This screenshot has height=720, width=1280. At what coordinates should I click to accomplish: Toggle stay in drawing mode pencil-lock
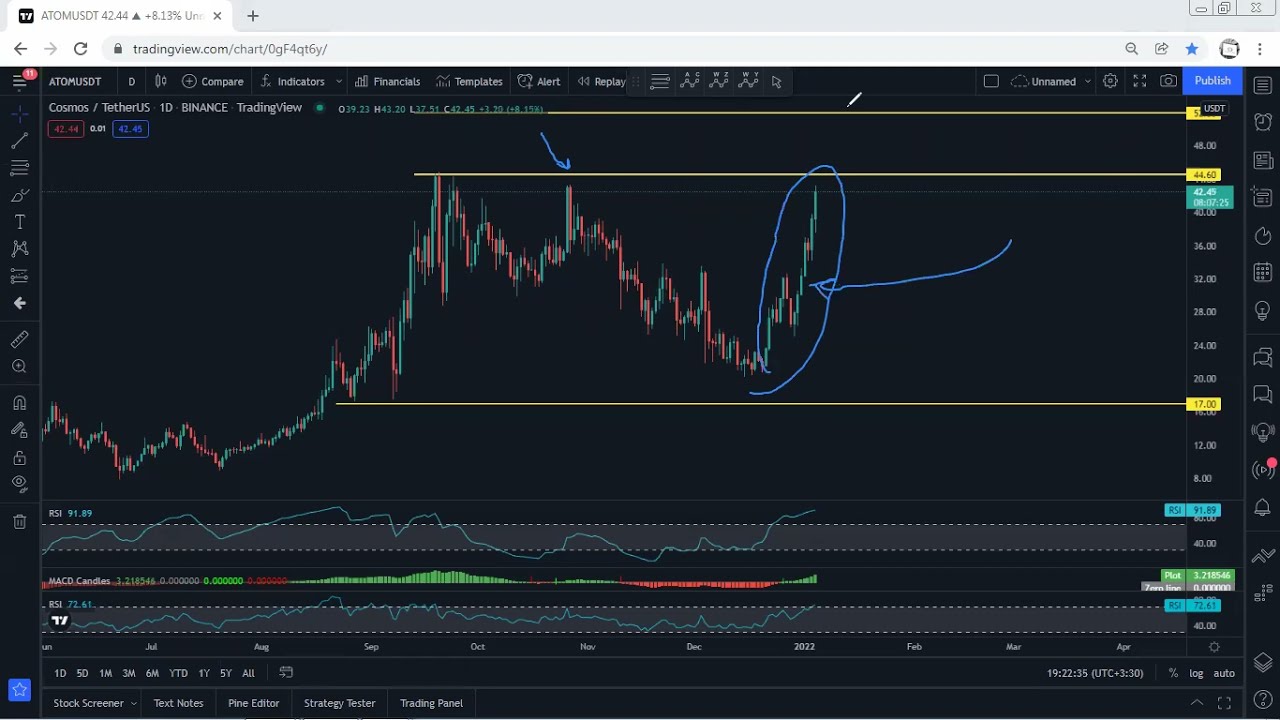point(19,430)
